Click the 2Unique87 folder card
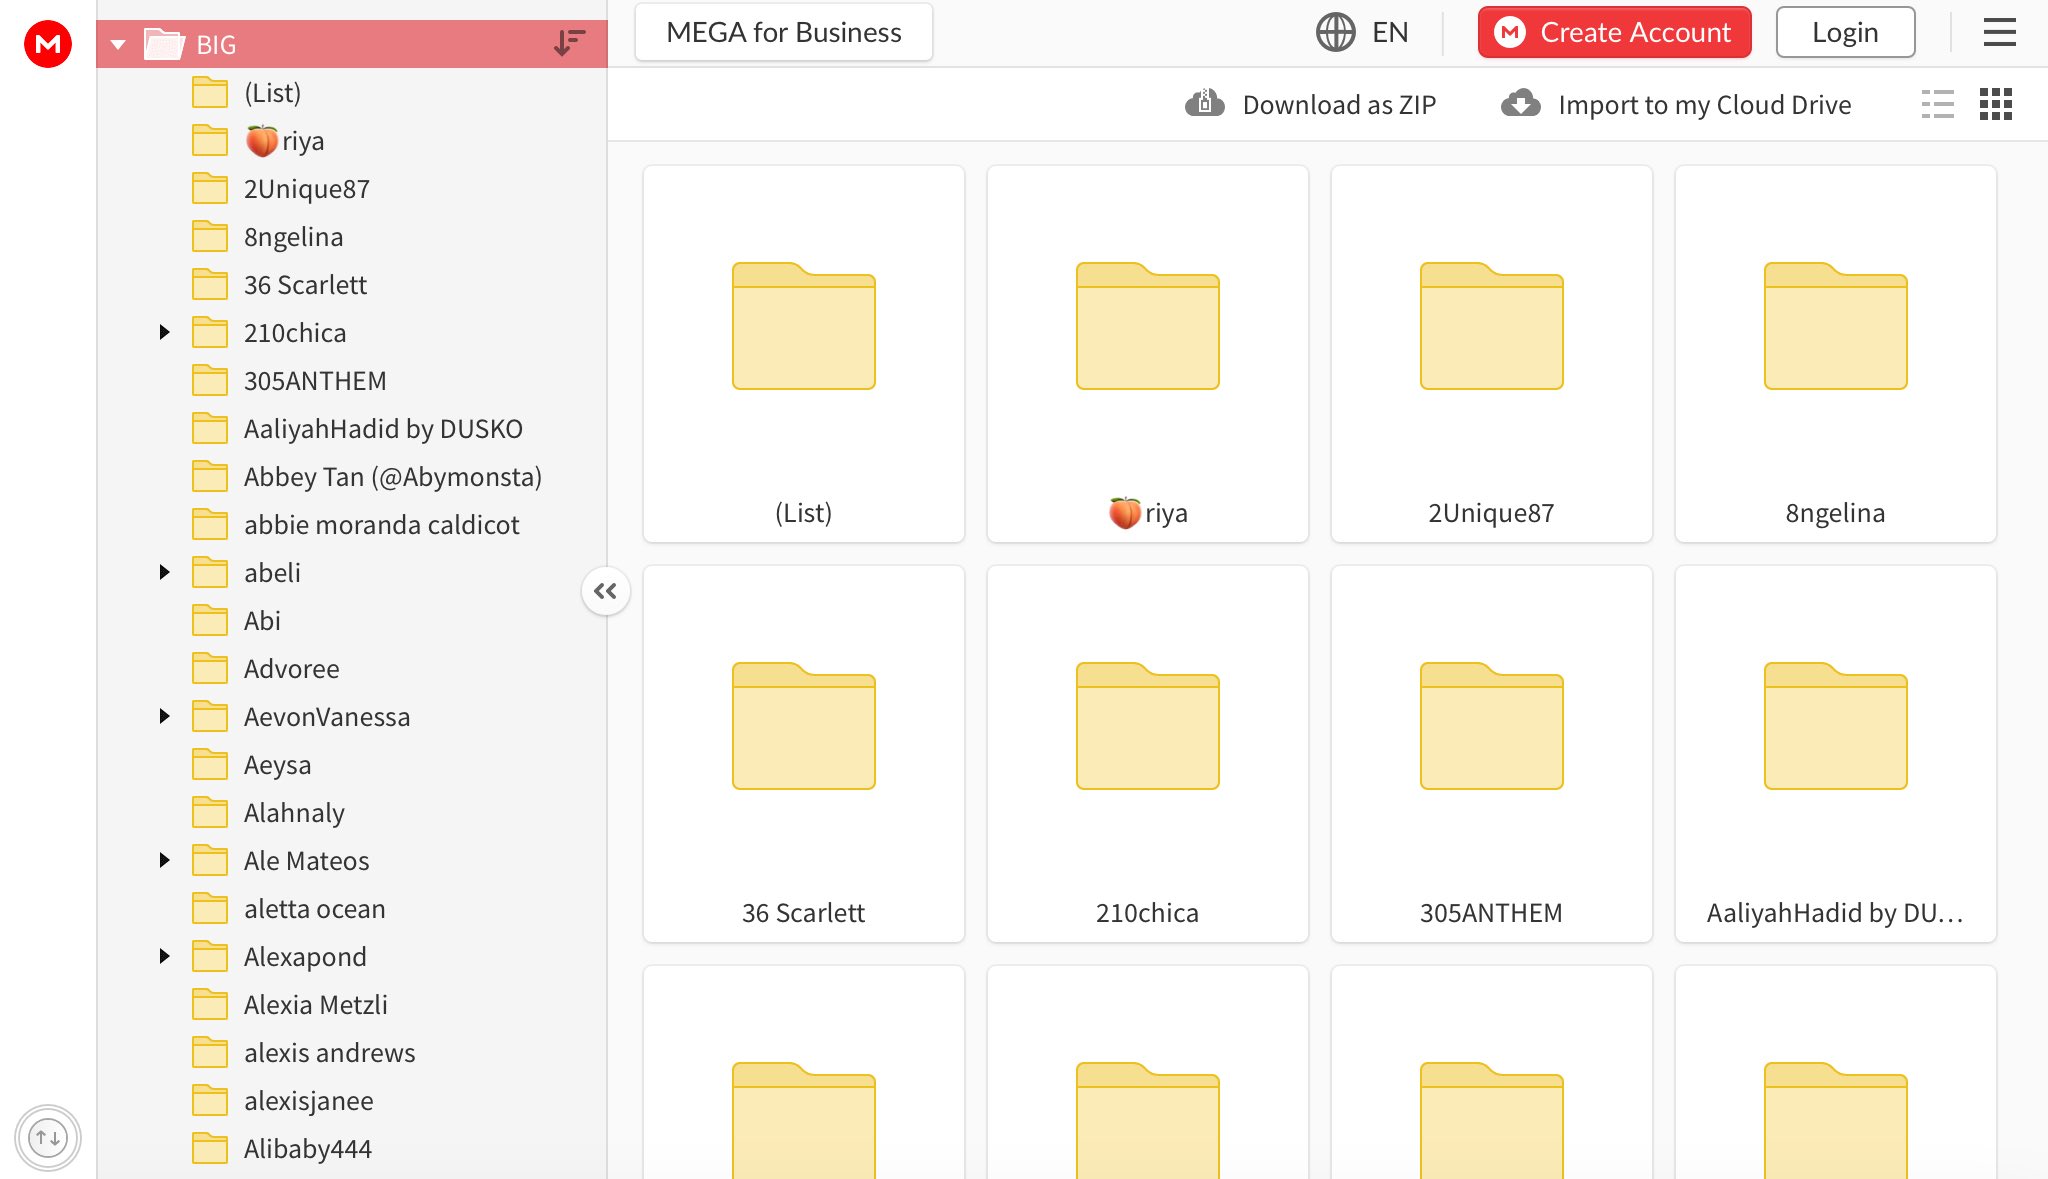This screenshot has height=1179, width=2048. click(1492, 354)
